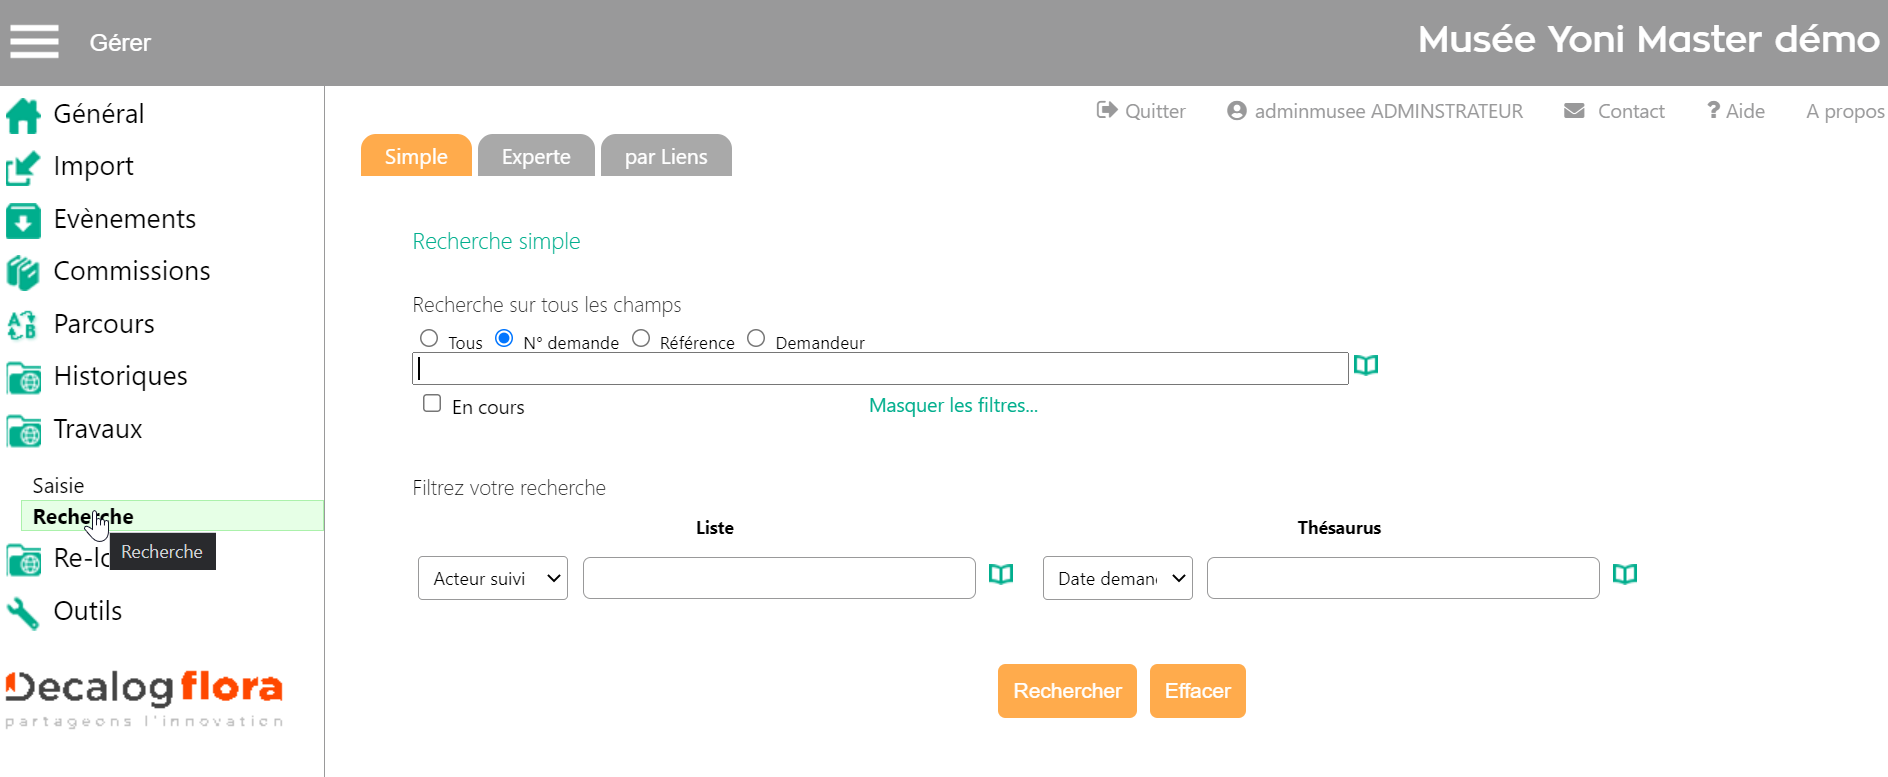Select the Tous radio button
The width and height of the screenshot is (1888, 777).
tap(429, 339)
